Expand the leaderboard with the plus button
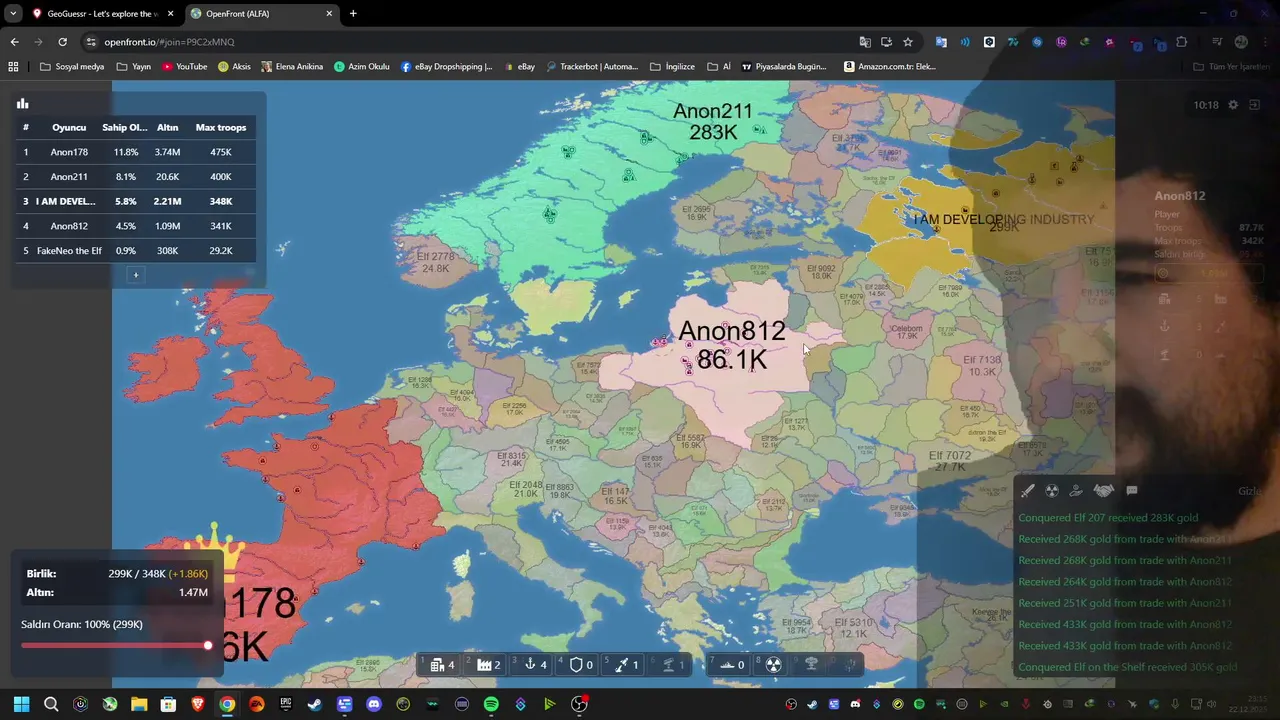The height and width of the screenshot is (720, 1280). [x=136, y=275]
